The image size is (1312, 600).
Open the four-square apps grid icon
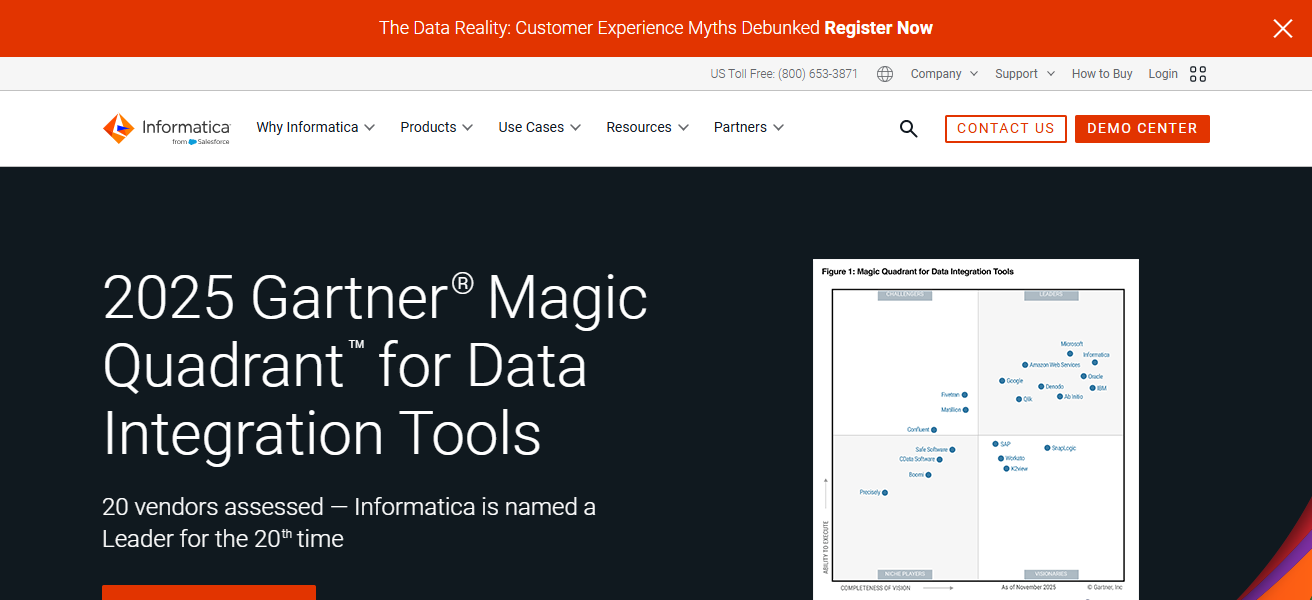(1198, 74)
